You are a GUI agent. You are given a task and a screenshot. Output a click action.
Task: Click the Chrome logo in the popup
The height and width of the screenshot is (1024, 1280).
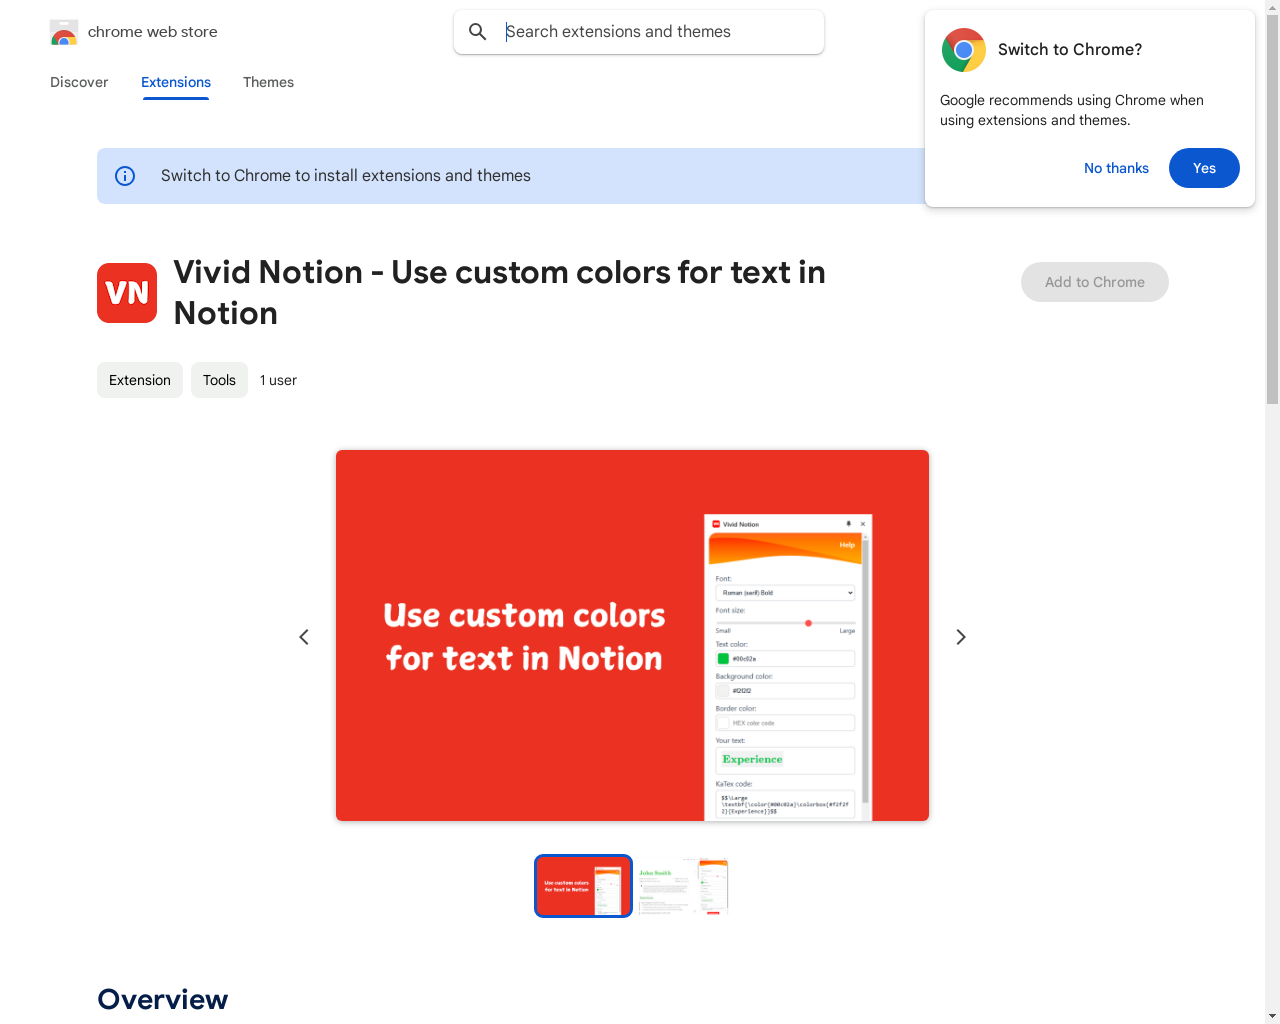[x=964, y=50]
